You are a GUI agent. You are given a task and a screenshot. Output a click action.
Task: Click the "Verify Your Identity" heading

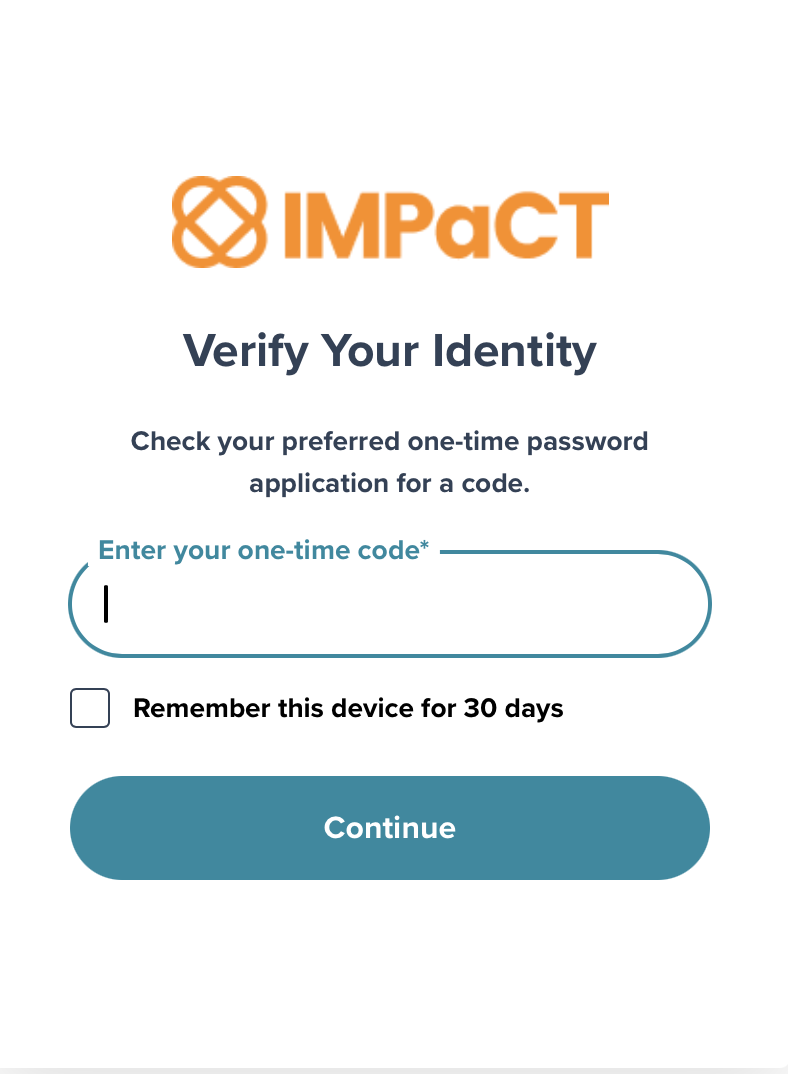click(390, 351)
